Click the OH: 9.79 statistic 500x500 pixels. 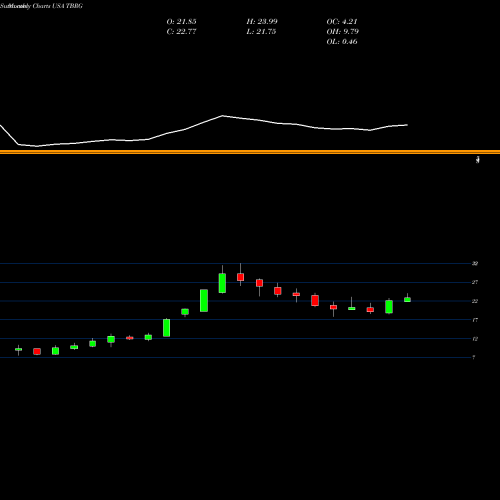(342, 32)
